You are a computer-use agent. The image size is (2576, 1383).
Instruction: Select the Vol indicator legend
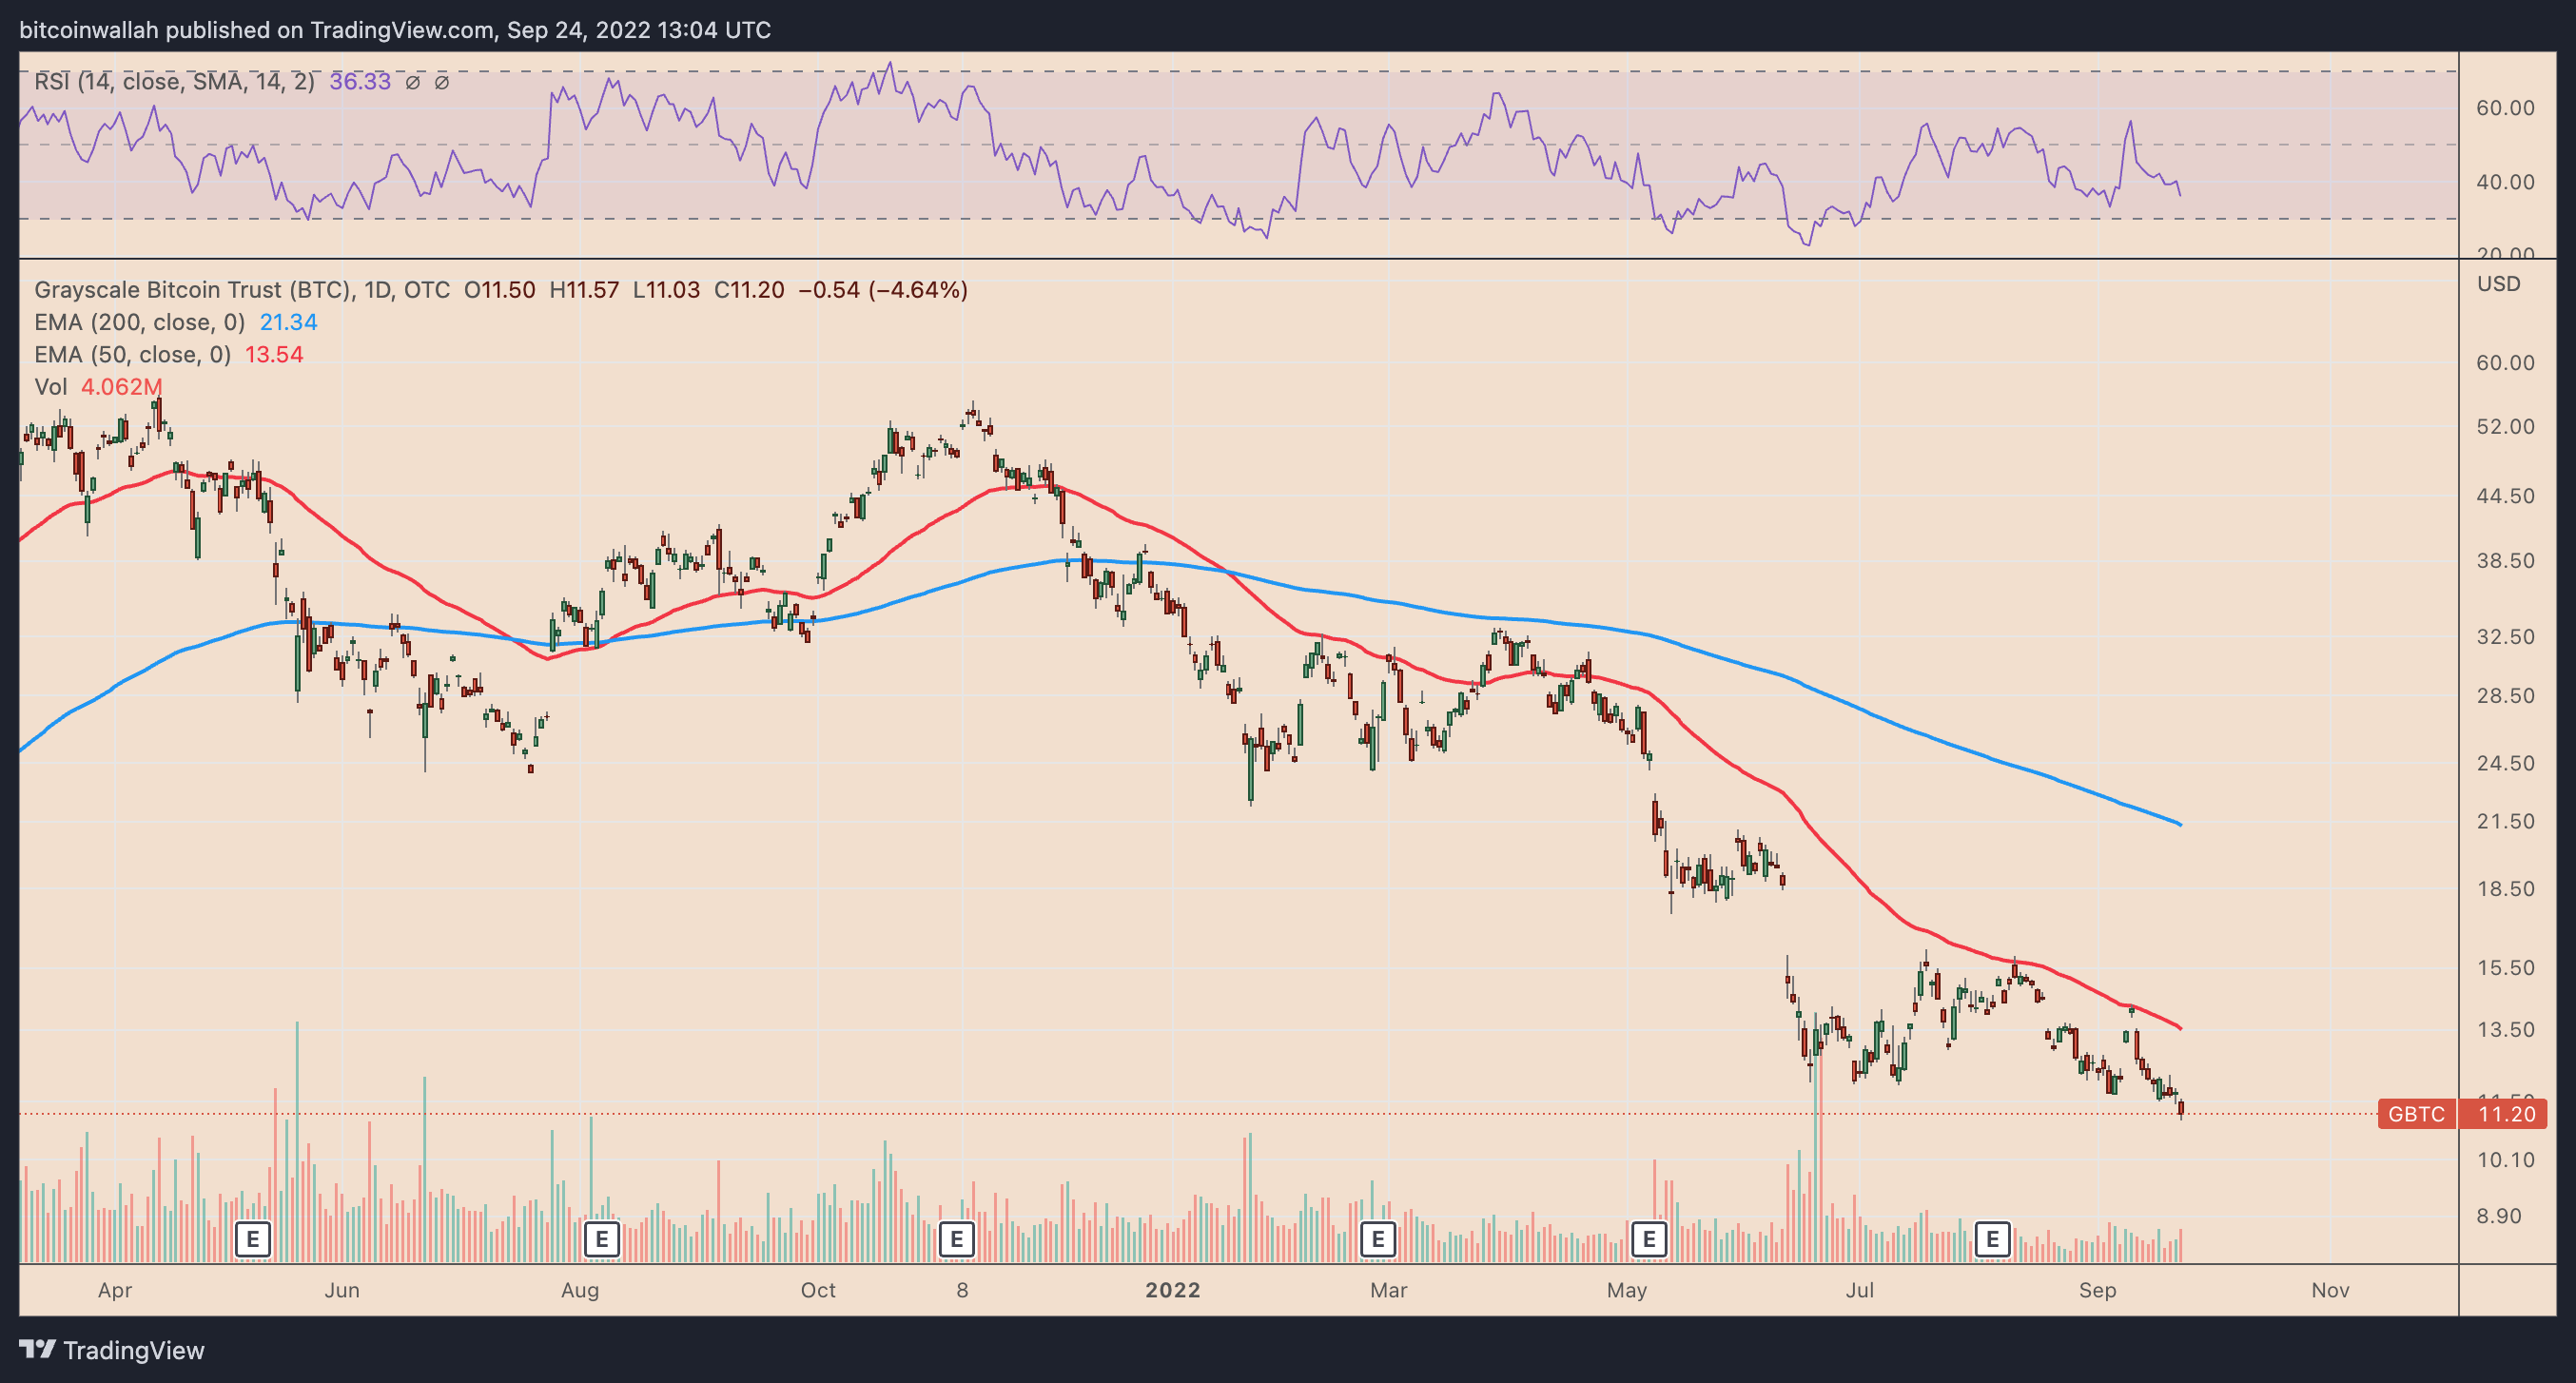point(51,387)
